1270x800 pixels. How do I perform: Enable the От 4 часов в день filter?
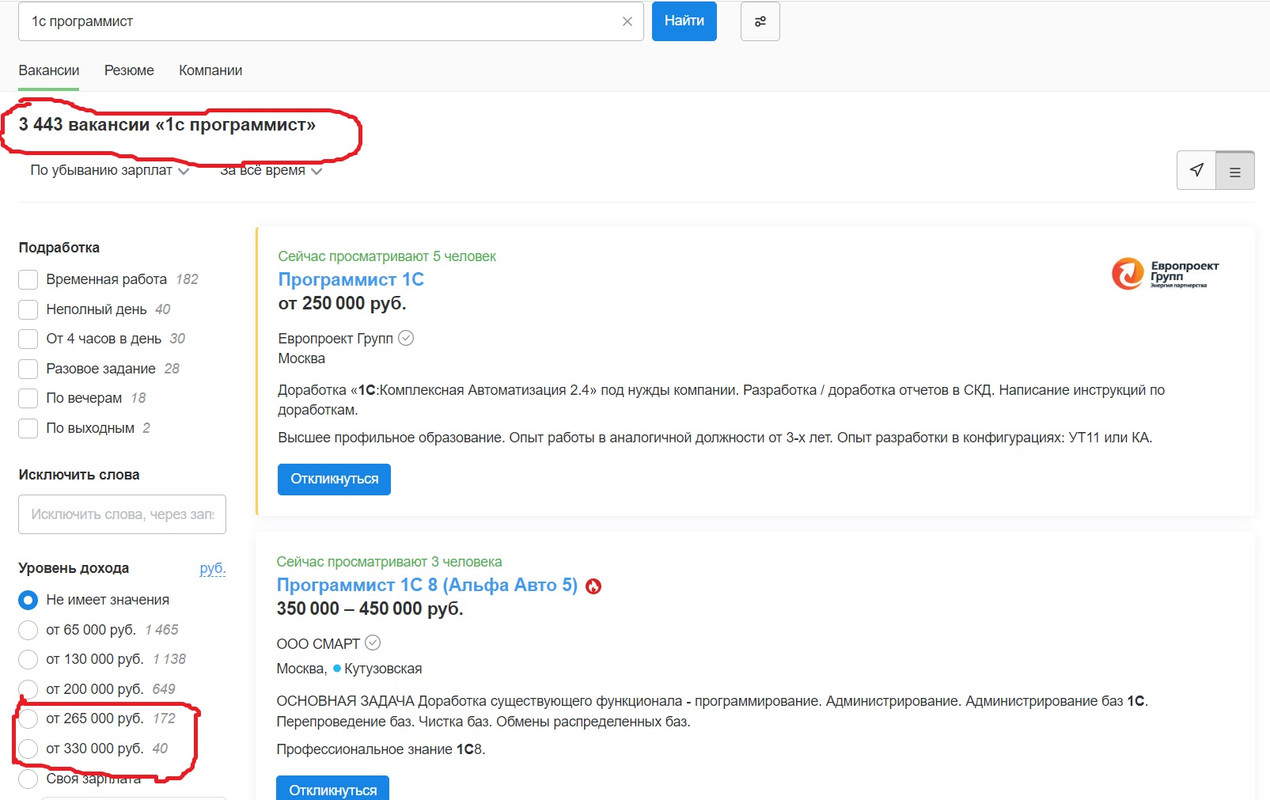[28, 339]
